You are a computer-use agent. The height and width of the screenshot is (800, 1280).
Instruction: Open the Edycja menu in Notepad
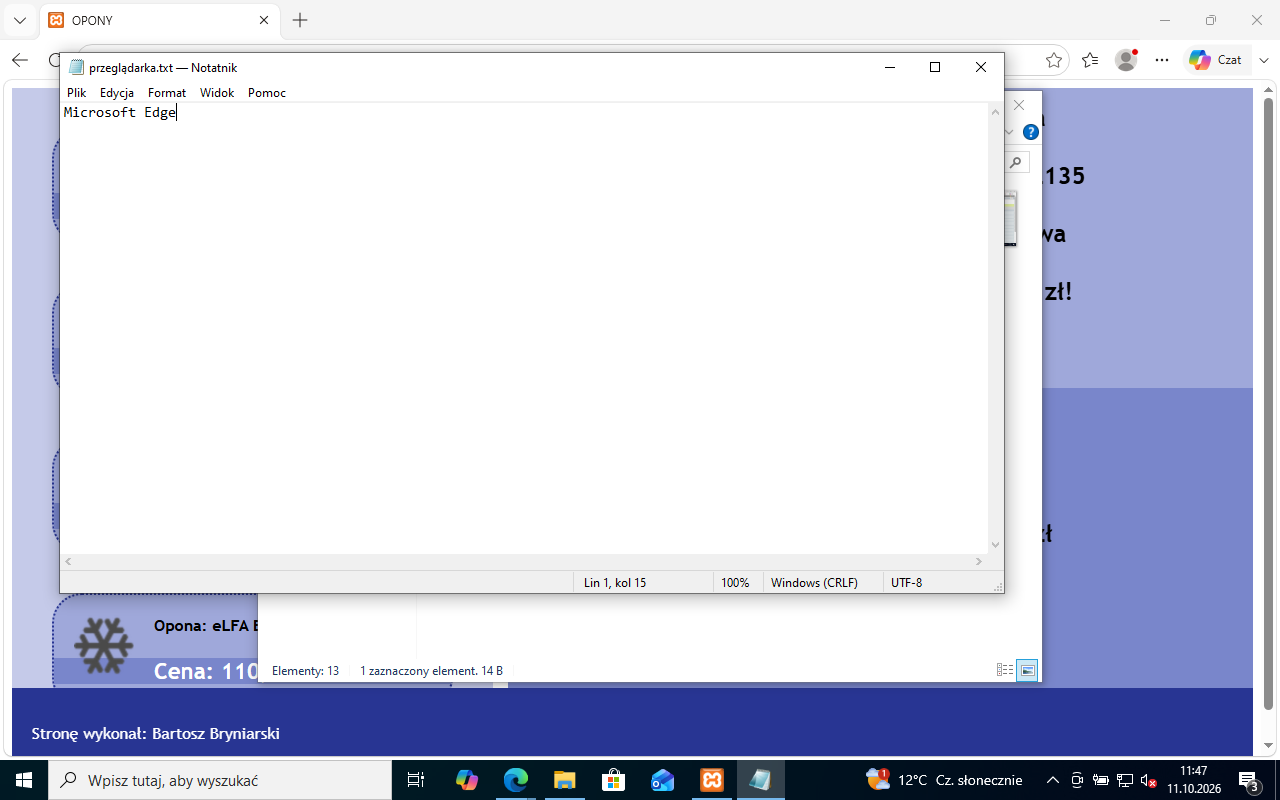(117, 93)
